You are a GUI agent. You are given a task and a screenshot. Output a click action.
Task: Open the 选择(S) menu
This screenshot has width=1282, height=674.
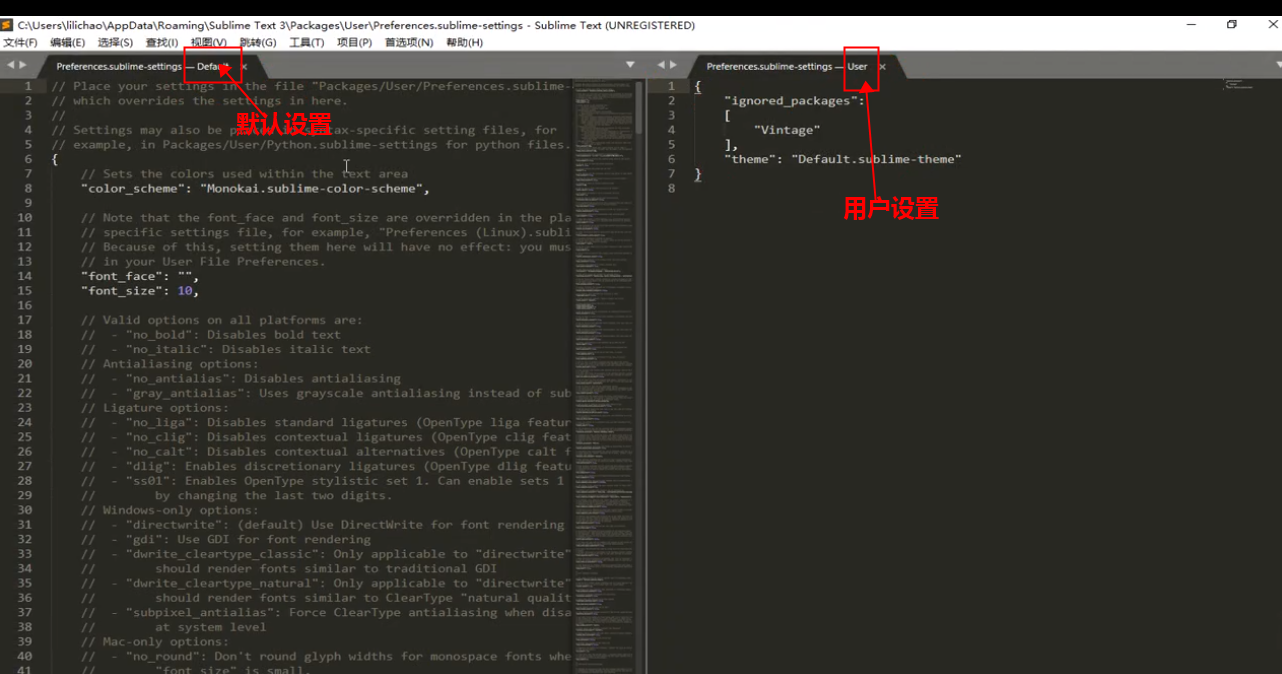115,43
